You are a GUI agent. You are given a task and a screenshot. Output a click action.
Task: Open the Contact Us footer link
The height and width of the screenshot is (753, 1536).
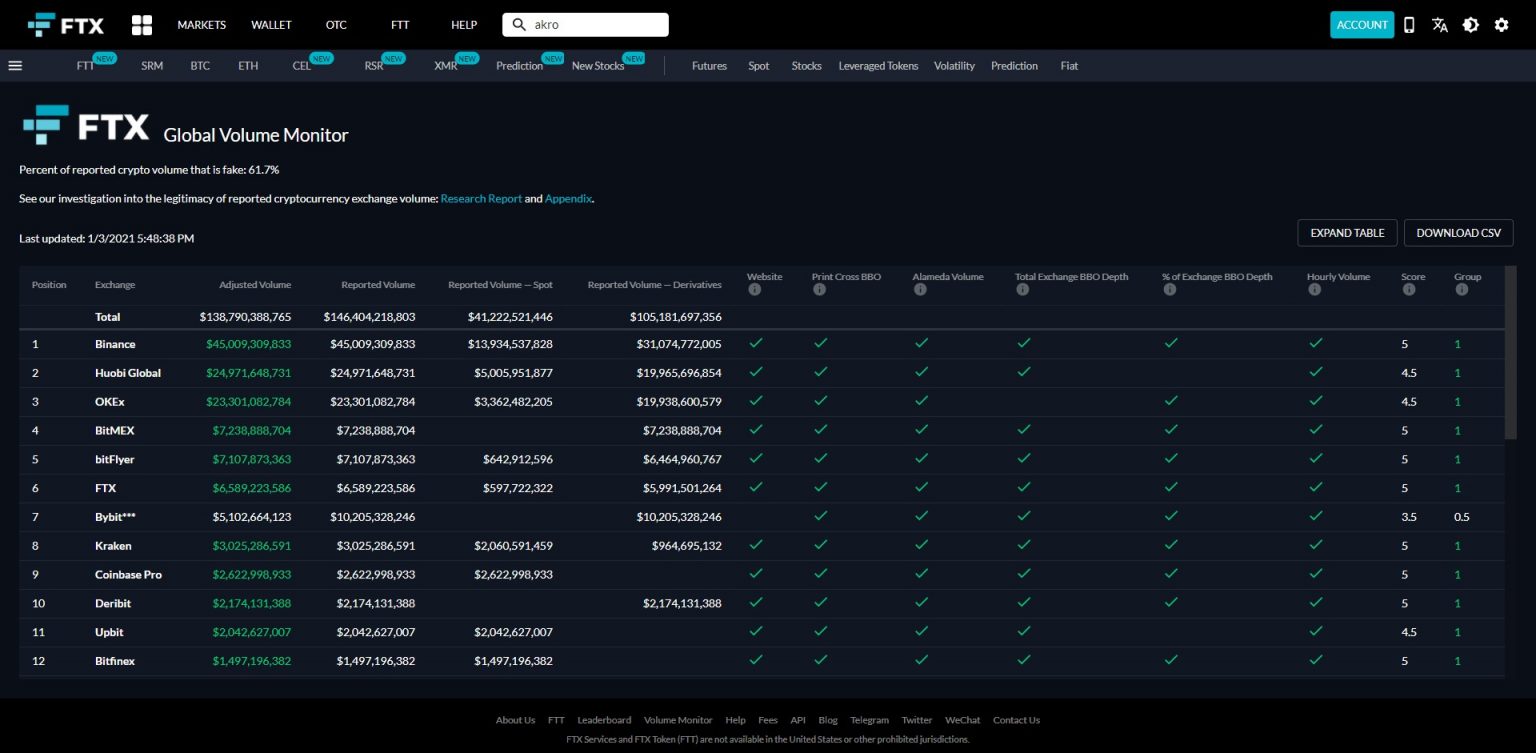point(1016,720)
